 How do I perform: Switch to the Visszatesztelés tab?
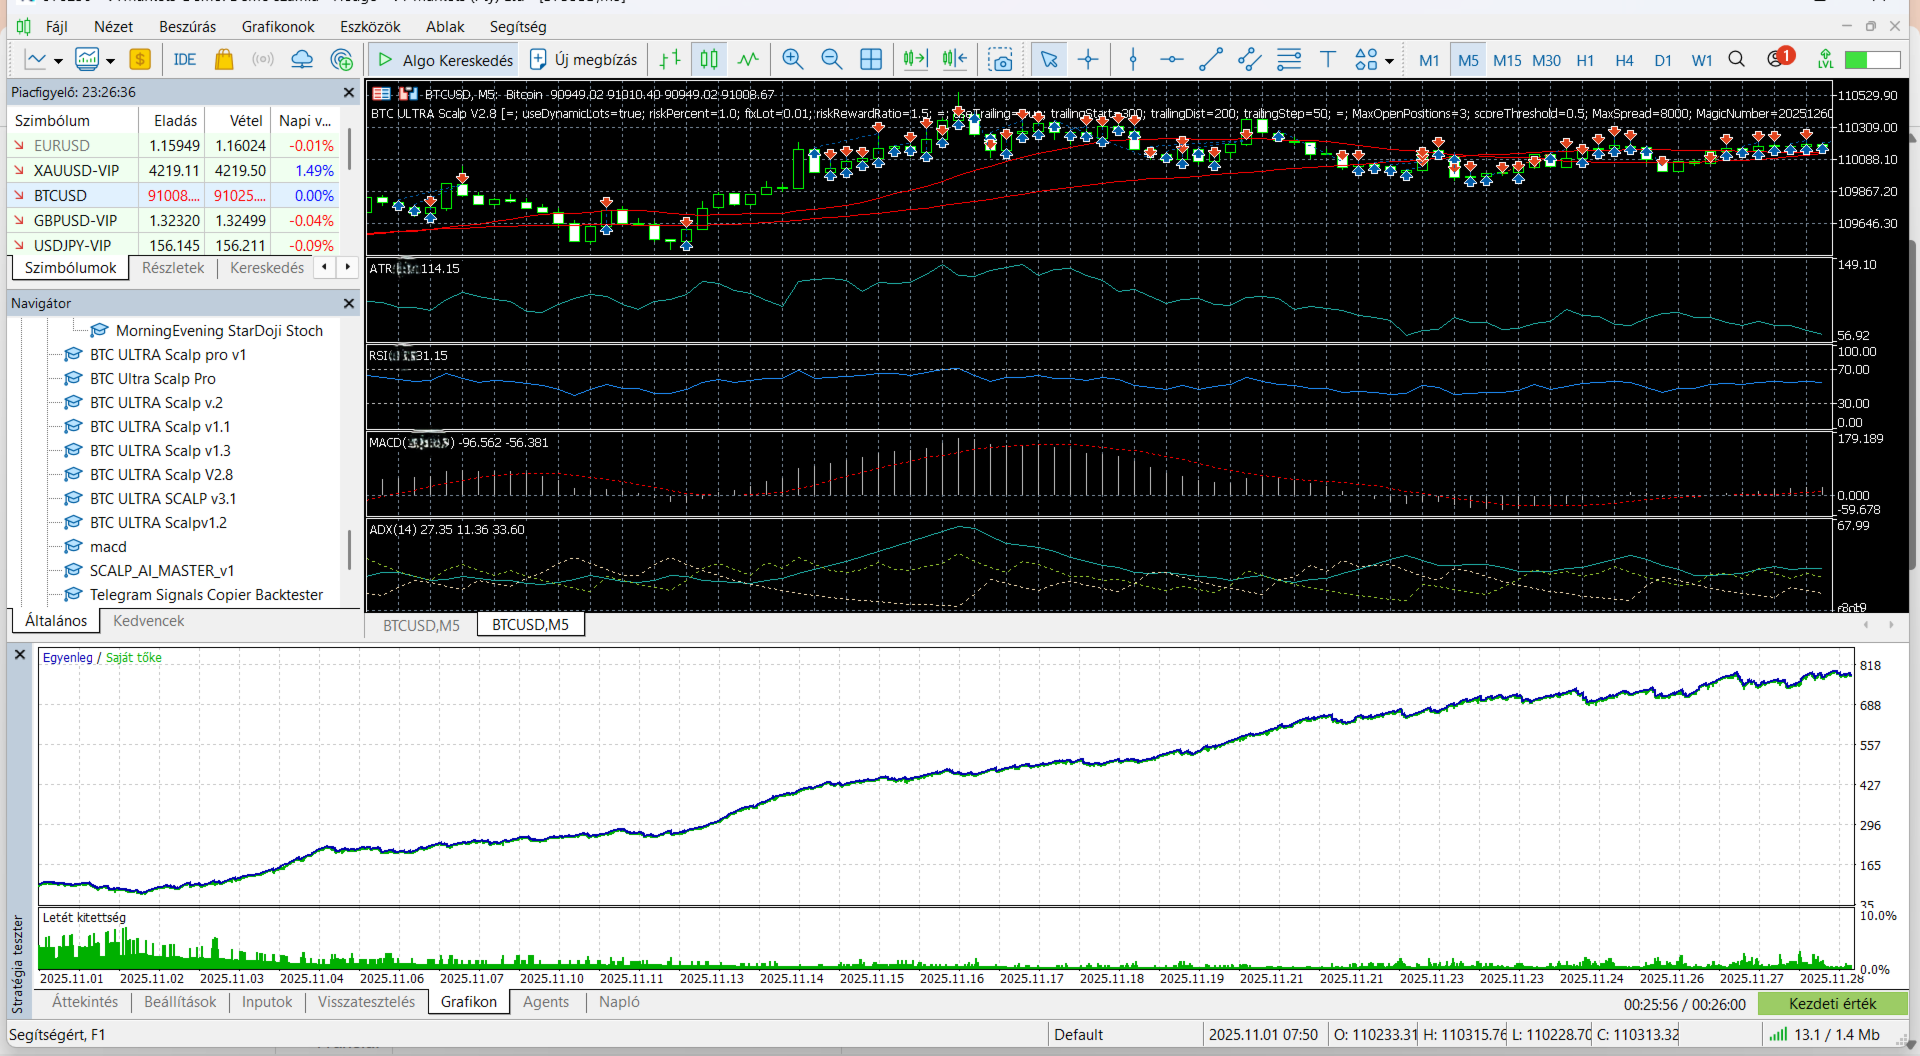point(366,1002)
